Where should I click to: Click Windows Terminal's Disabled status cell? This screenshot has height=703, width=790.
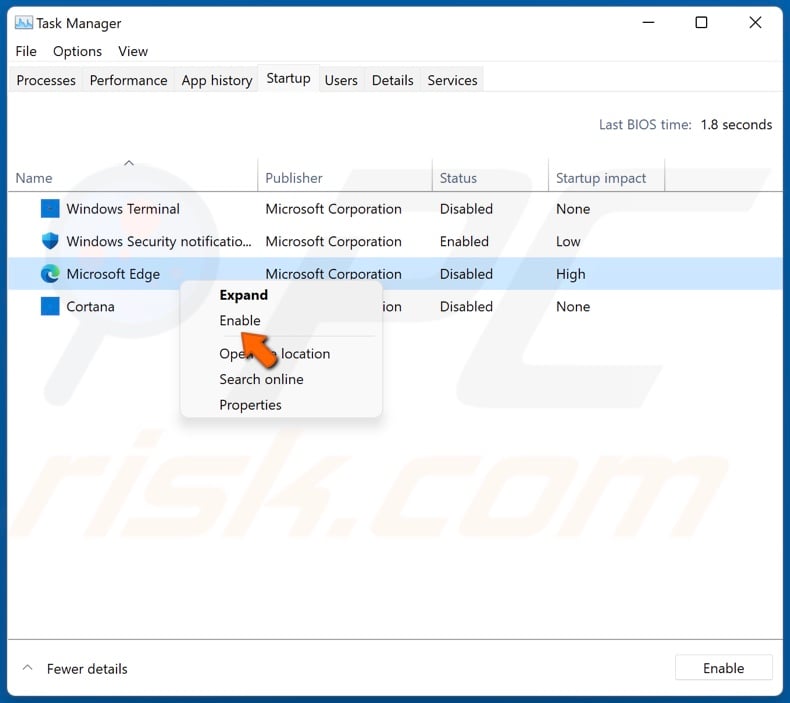pyautogui.click(x=466, y=209)
